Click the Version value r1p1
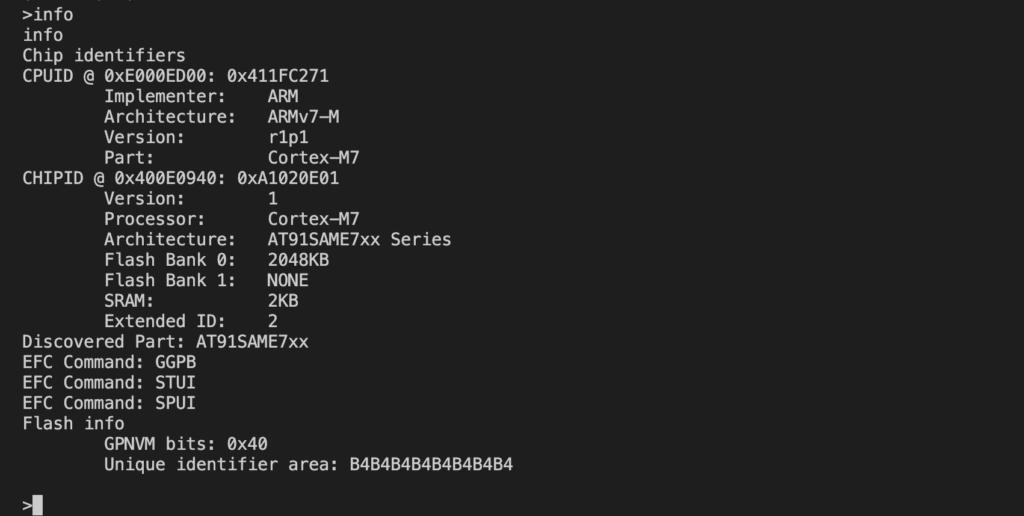Viewport: 1024px width, 516px height. 288,137
